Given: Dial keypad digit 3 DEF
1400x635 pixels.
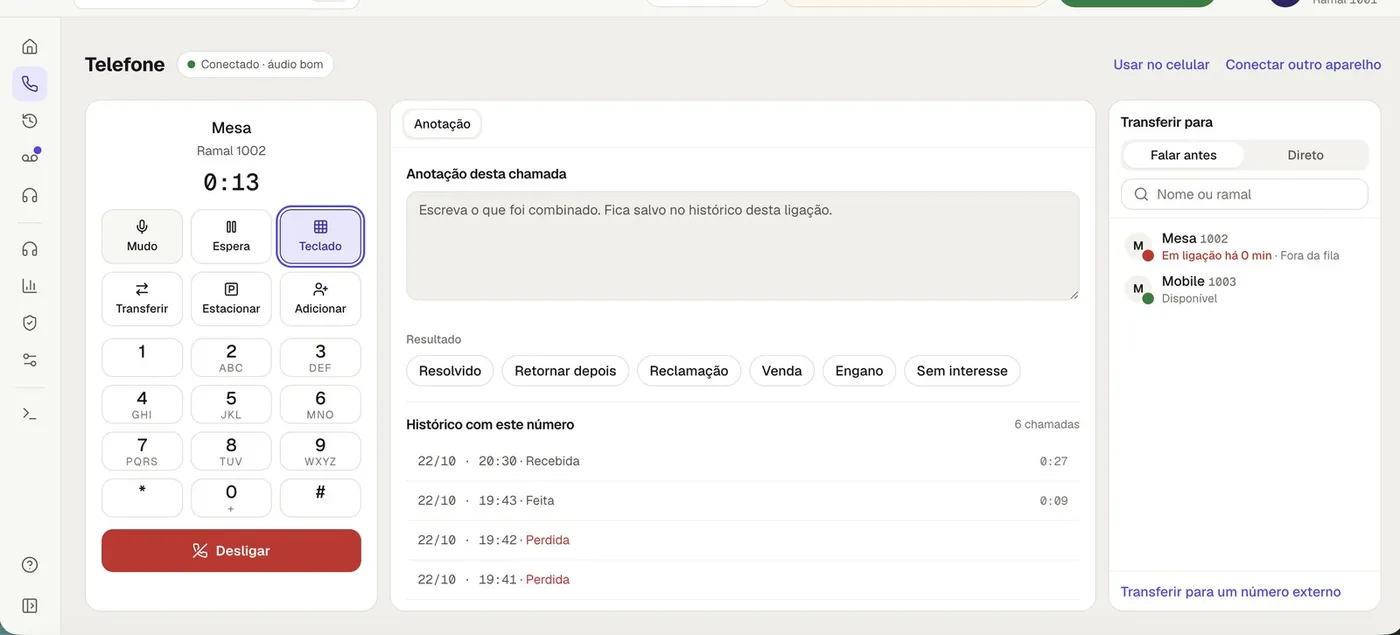Looking at the screenshot, I should pyautogui.click(x=320, y=358).
